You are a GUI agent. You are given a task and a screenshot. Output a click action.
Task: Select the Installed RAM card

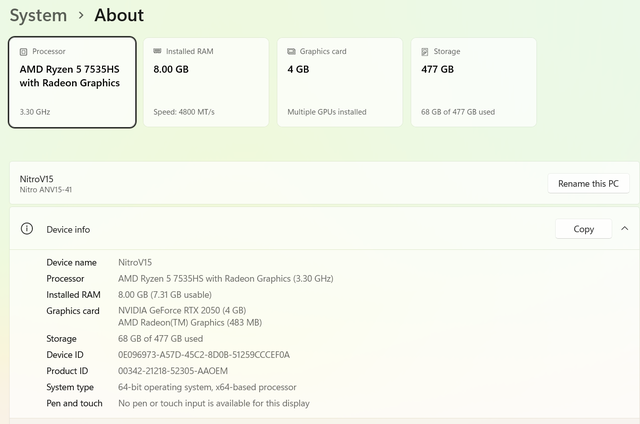click(206, 82)
